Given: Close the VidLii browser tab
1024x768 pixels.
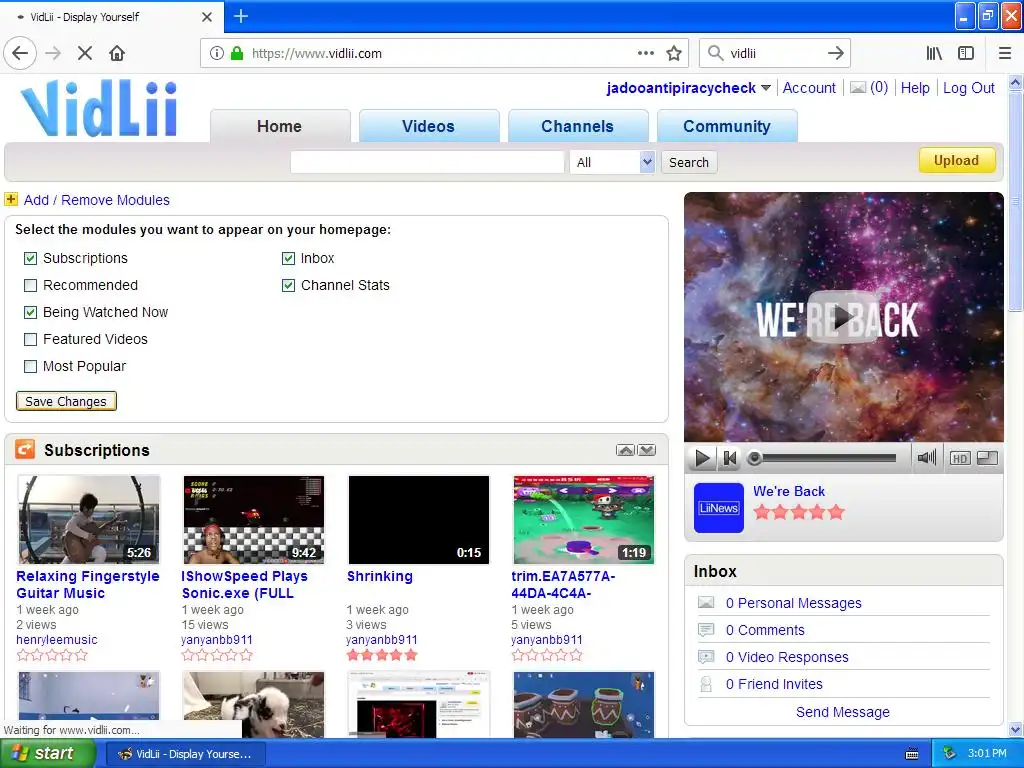Looking at the screenshot, I should click(x=207, y=17).
